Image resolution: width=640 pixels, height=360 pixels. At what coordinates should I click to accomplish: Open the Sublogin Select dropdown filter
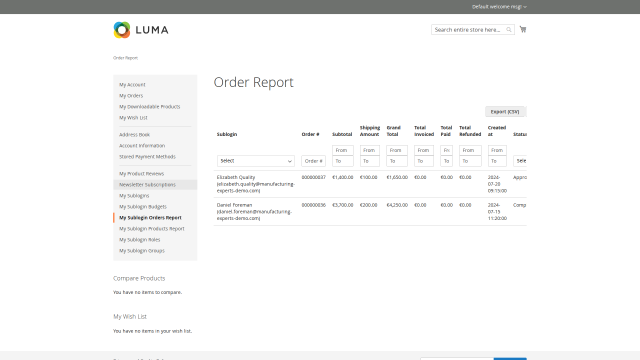[256, 161]
